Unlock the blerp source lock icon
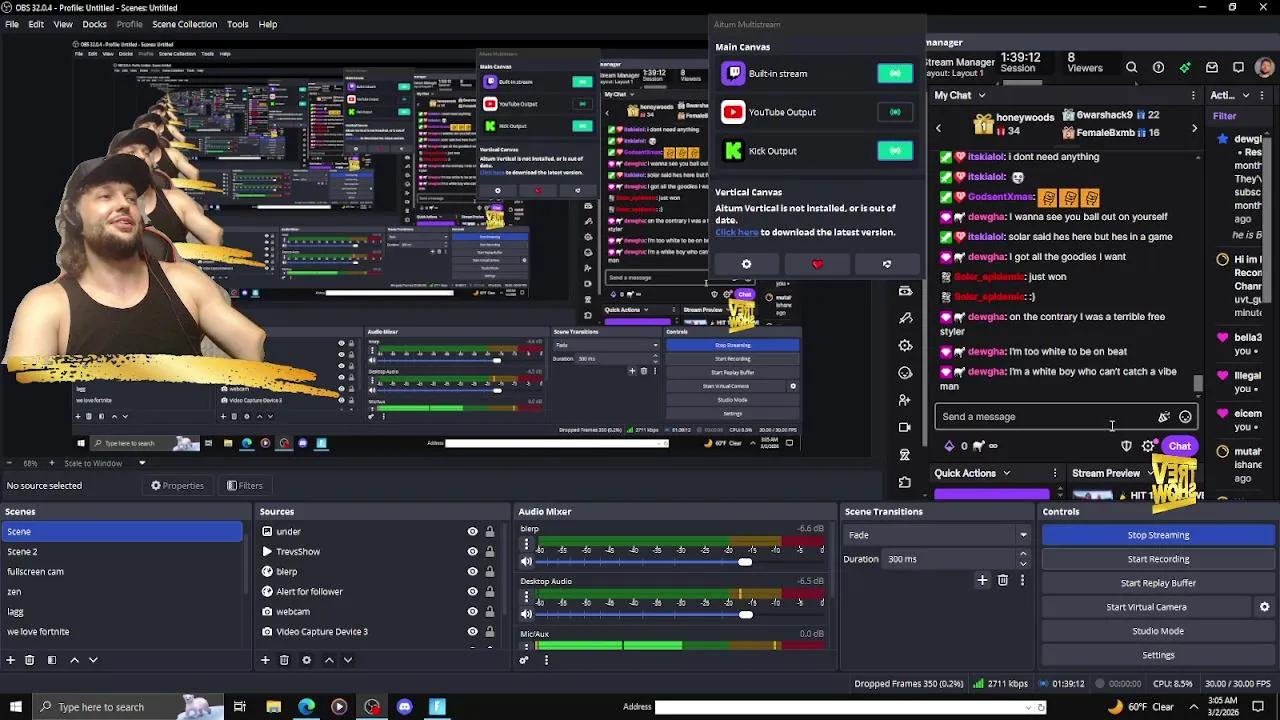Screen dimensions: 1280x720 489,572
